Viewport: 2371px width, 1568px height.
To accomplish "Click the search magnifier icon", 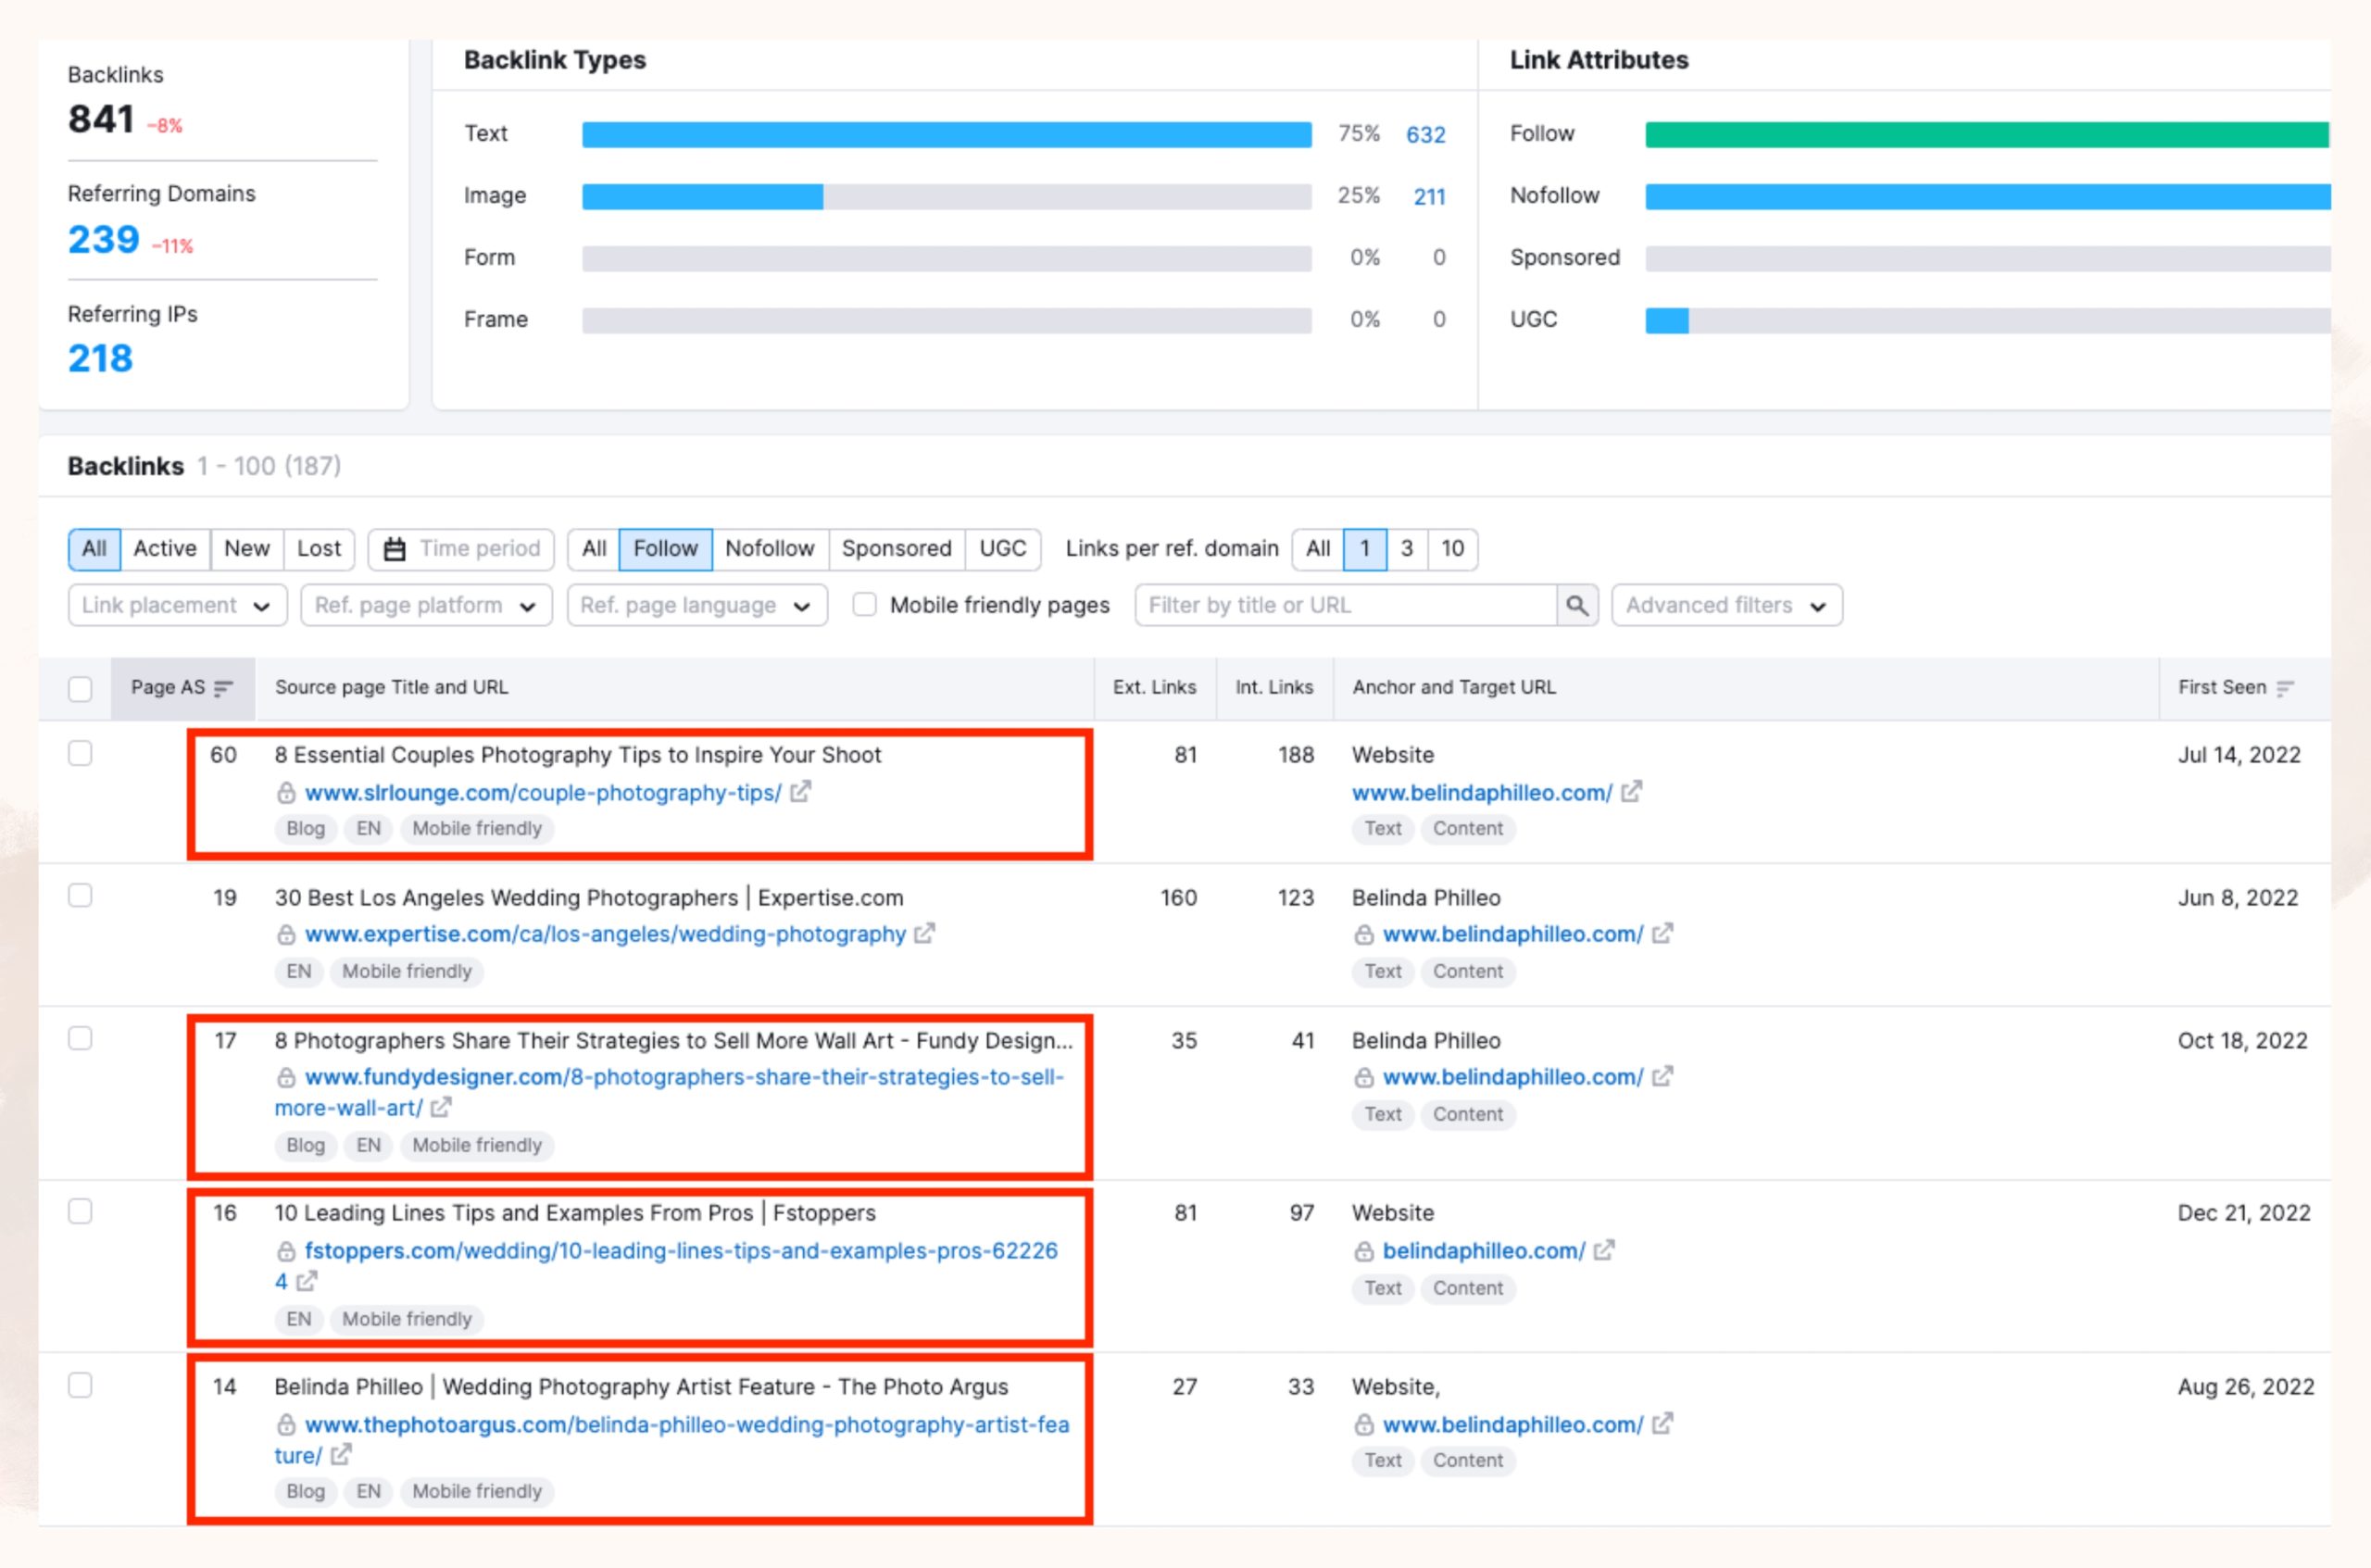I will point(1577,605).
